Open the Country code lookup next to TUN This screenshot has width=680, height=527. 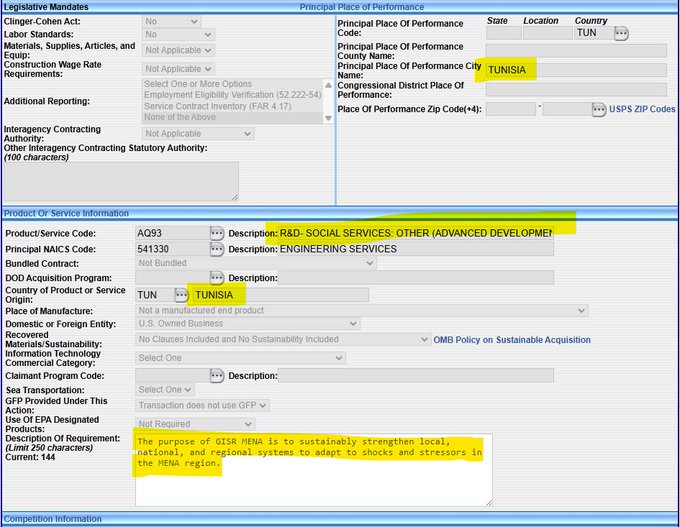pyautogui.click(x=621, y=33)
